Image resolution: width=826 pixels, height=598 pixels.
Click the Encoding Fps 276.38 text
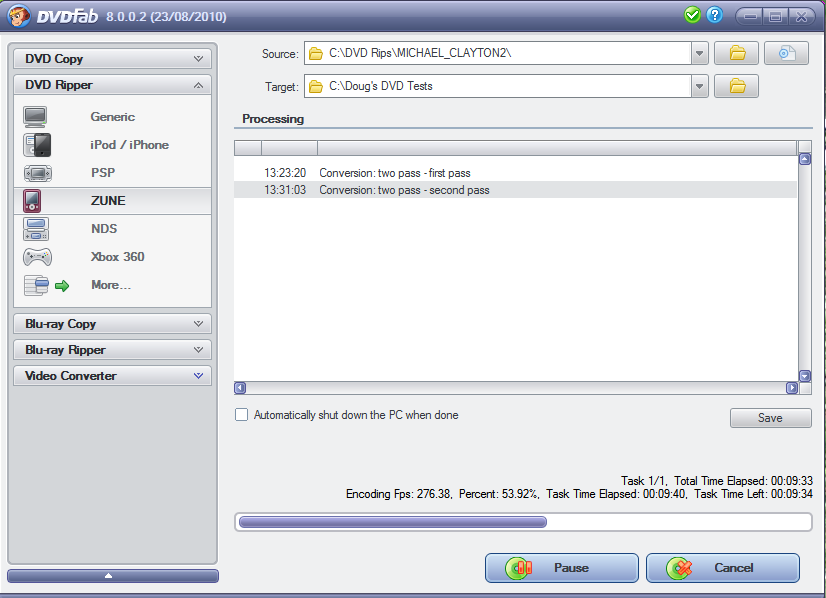[399, 494]
